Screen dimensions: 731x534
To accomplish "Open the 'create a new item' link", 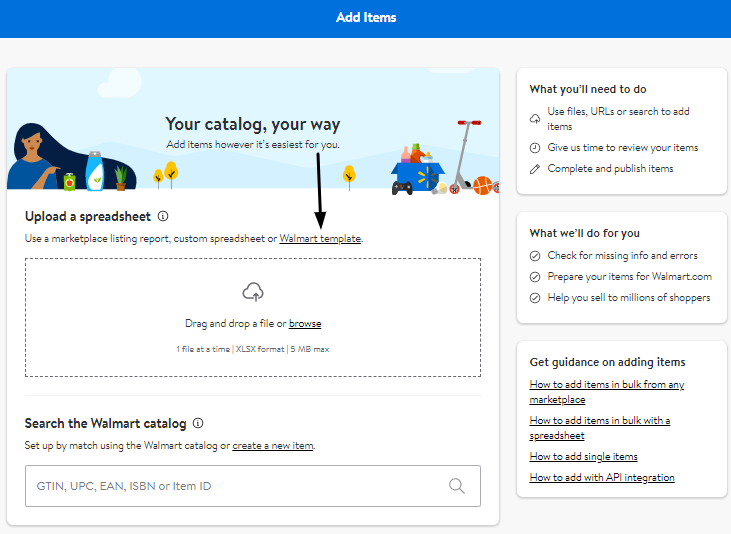I will coord(273,445).
